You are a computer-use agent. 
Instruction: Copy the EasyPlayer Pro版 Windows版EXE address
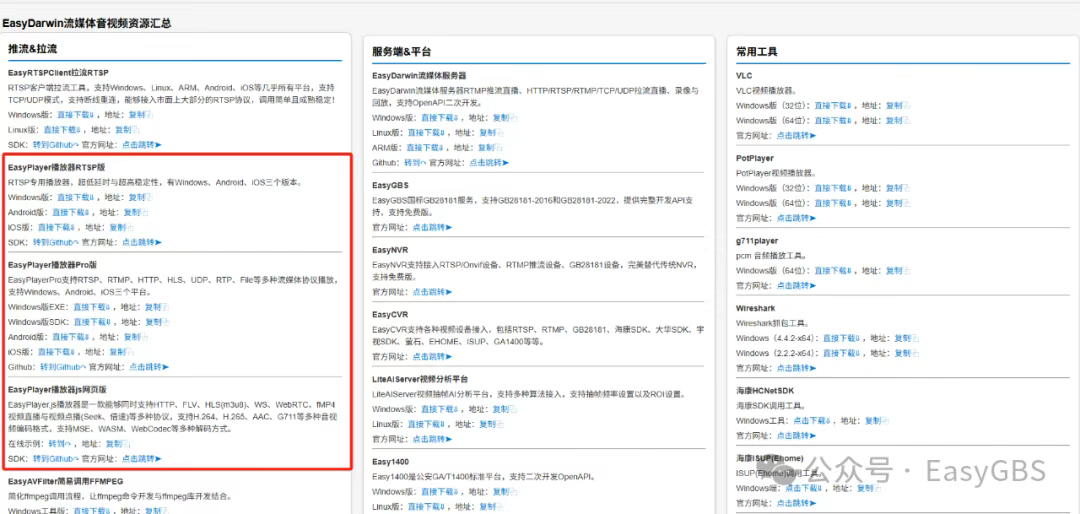pos(156,307)
